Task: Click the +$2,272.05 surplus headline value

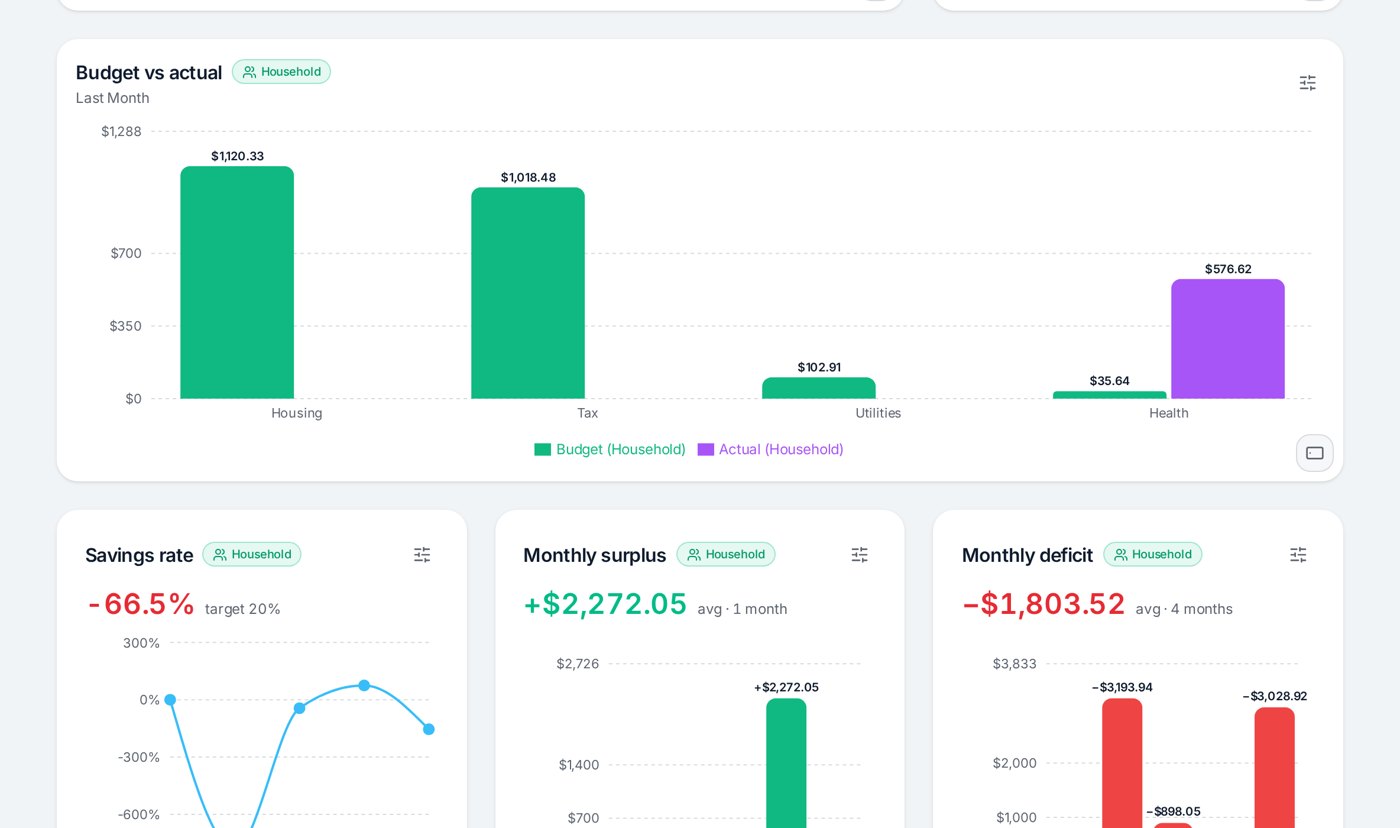Action: click(605, 604)
